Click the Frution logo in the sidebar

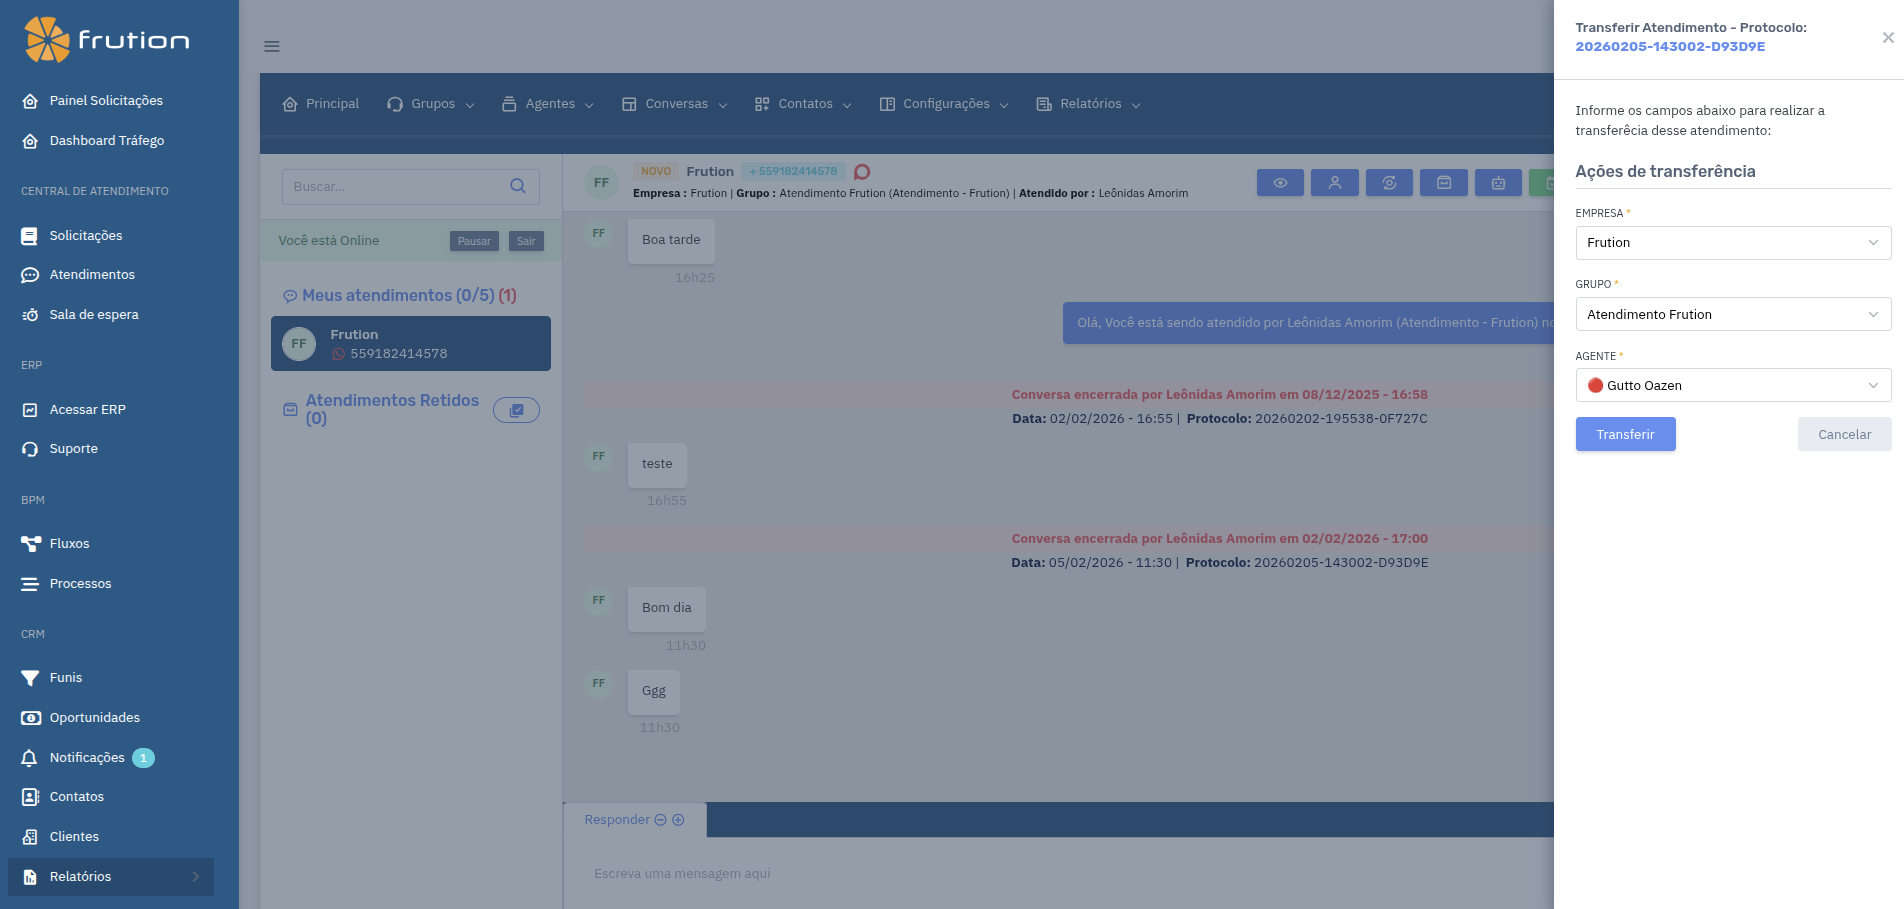106,41
